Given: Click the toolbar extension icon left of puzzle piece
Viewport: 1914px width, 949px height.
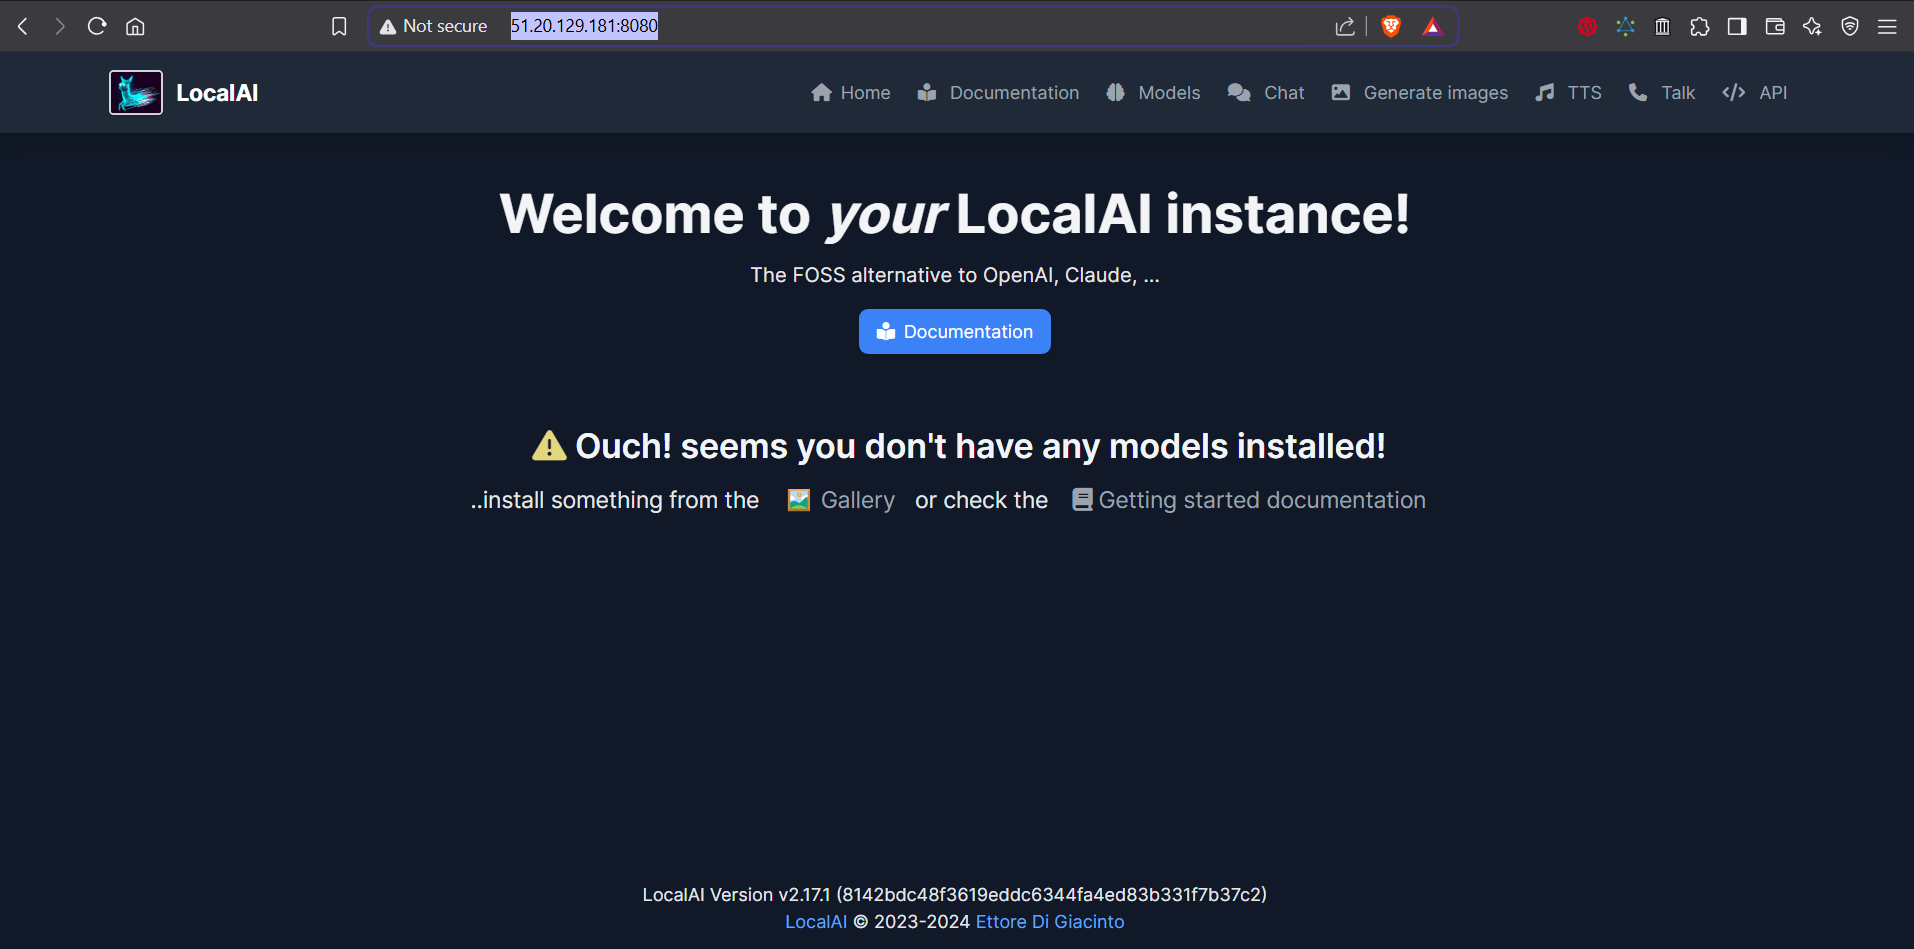Looking at the screenshot, I should coord(1662,26).
